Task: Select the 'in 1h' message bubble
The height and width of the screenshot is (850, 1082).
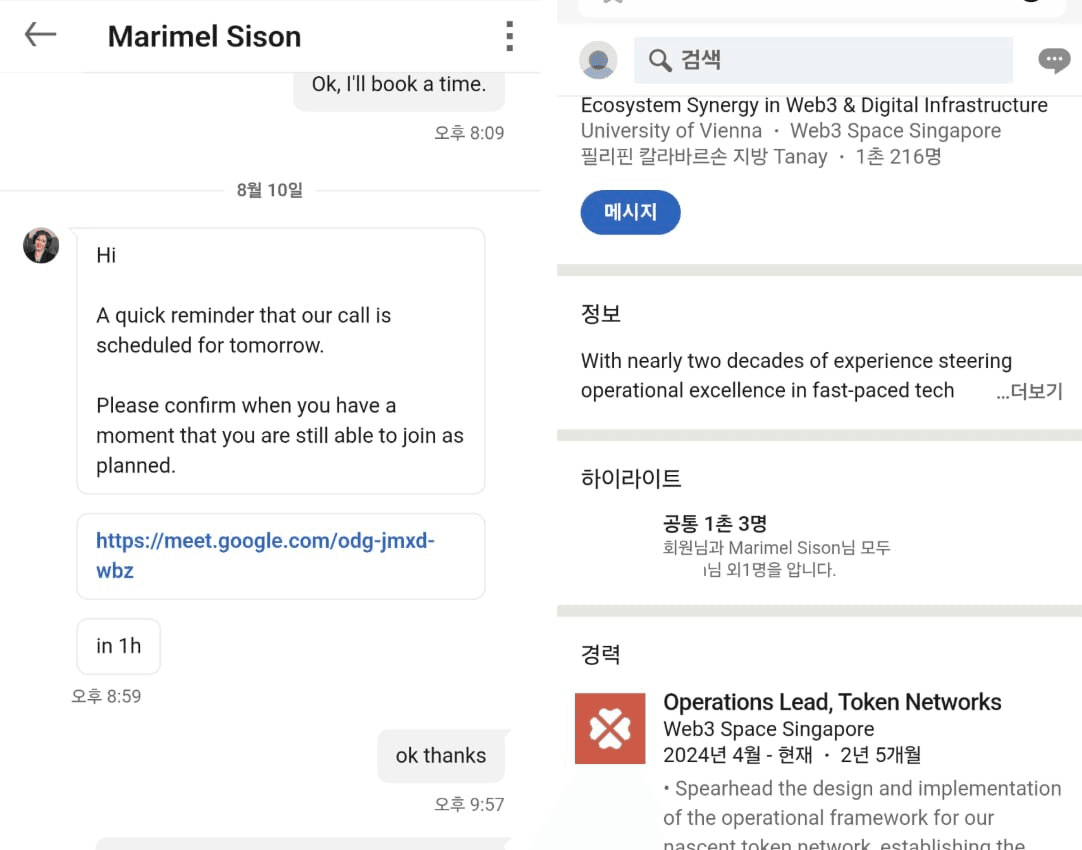Action: [x=119, y=646]
